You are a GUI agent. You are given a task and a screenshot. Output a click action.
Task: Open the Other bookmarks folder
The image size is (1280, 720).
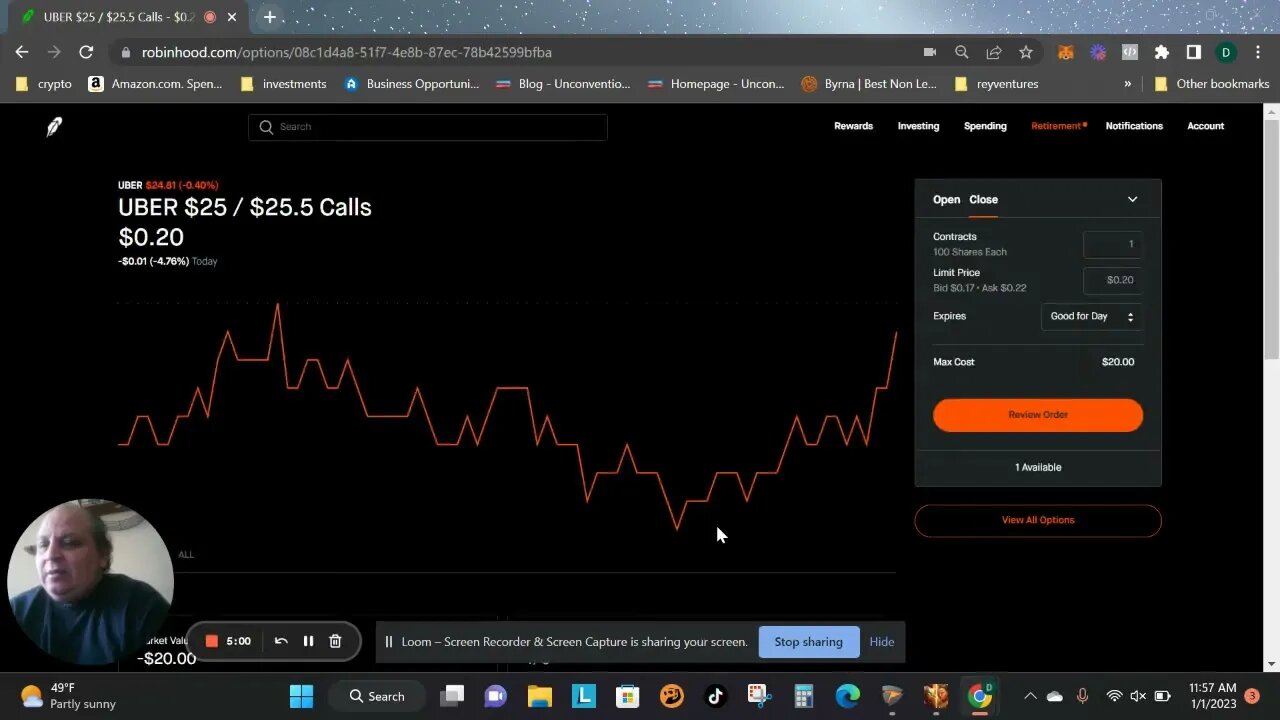click(1211, 84)
